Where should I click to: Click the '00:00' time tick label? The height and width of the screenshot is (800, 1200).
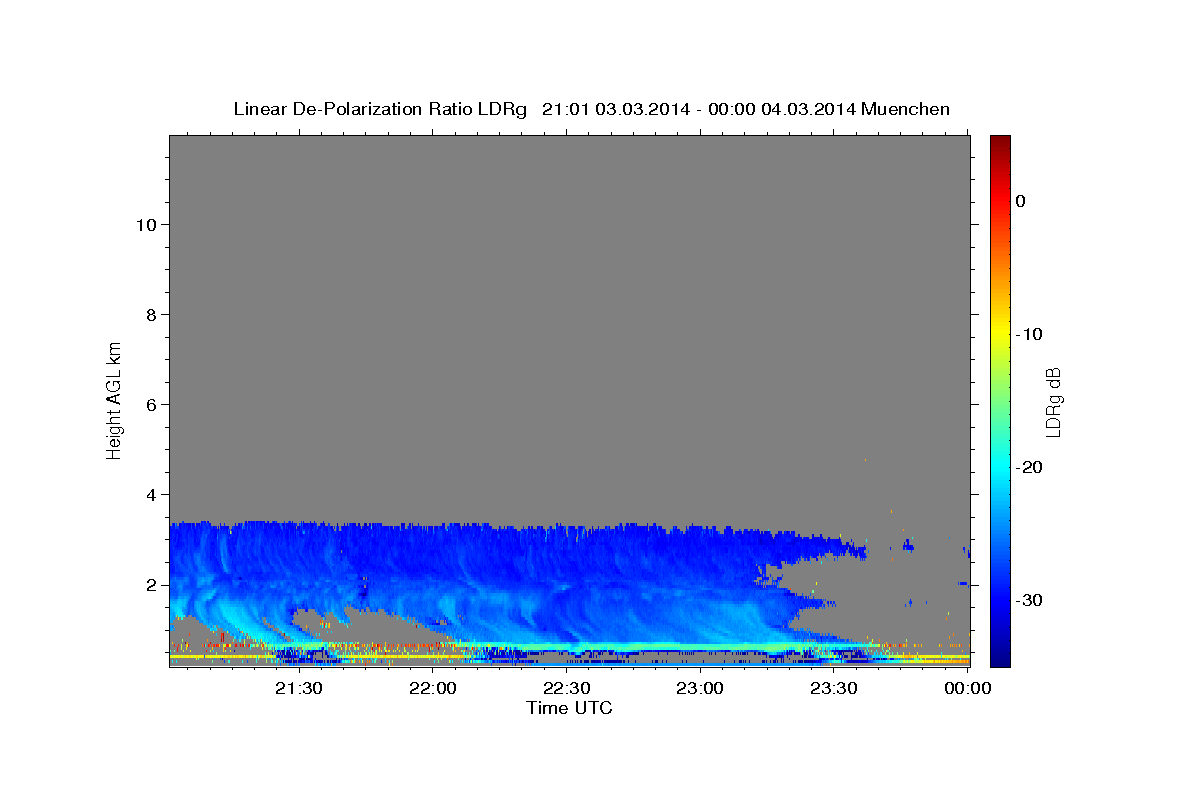pos(968,688)
